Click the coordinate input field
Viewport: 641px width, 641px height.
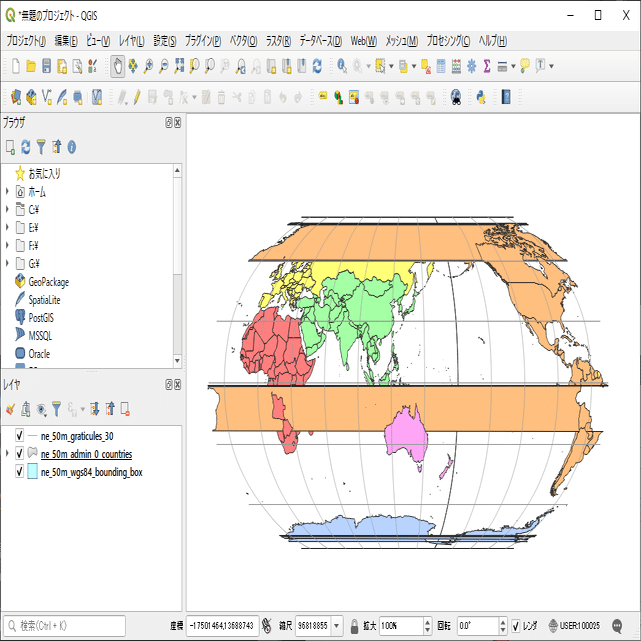[x=222, y=626]
